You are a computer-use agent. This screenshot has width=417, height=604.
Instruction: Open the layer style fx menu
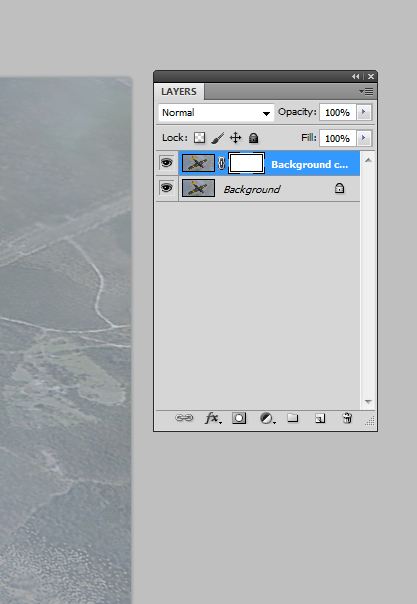(213, 418)
